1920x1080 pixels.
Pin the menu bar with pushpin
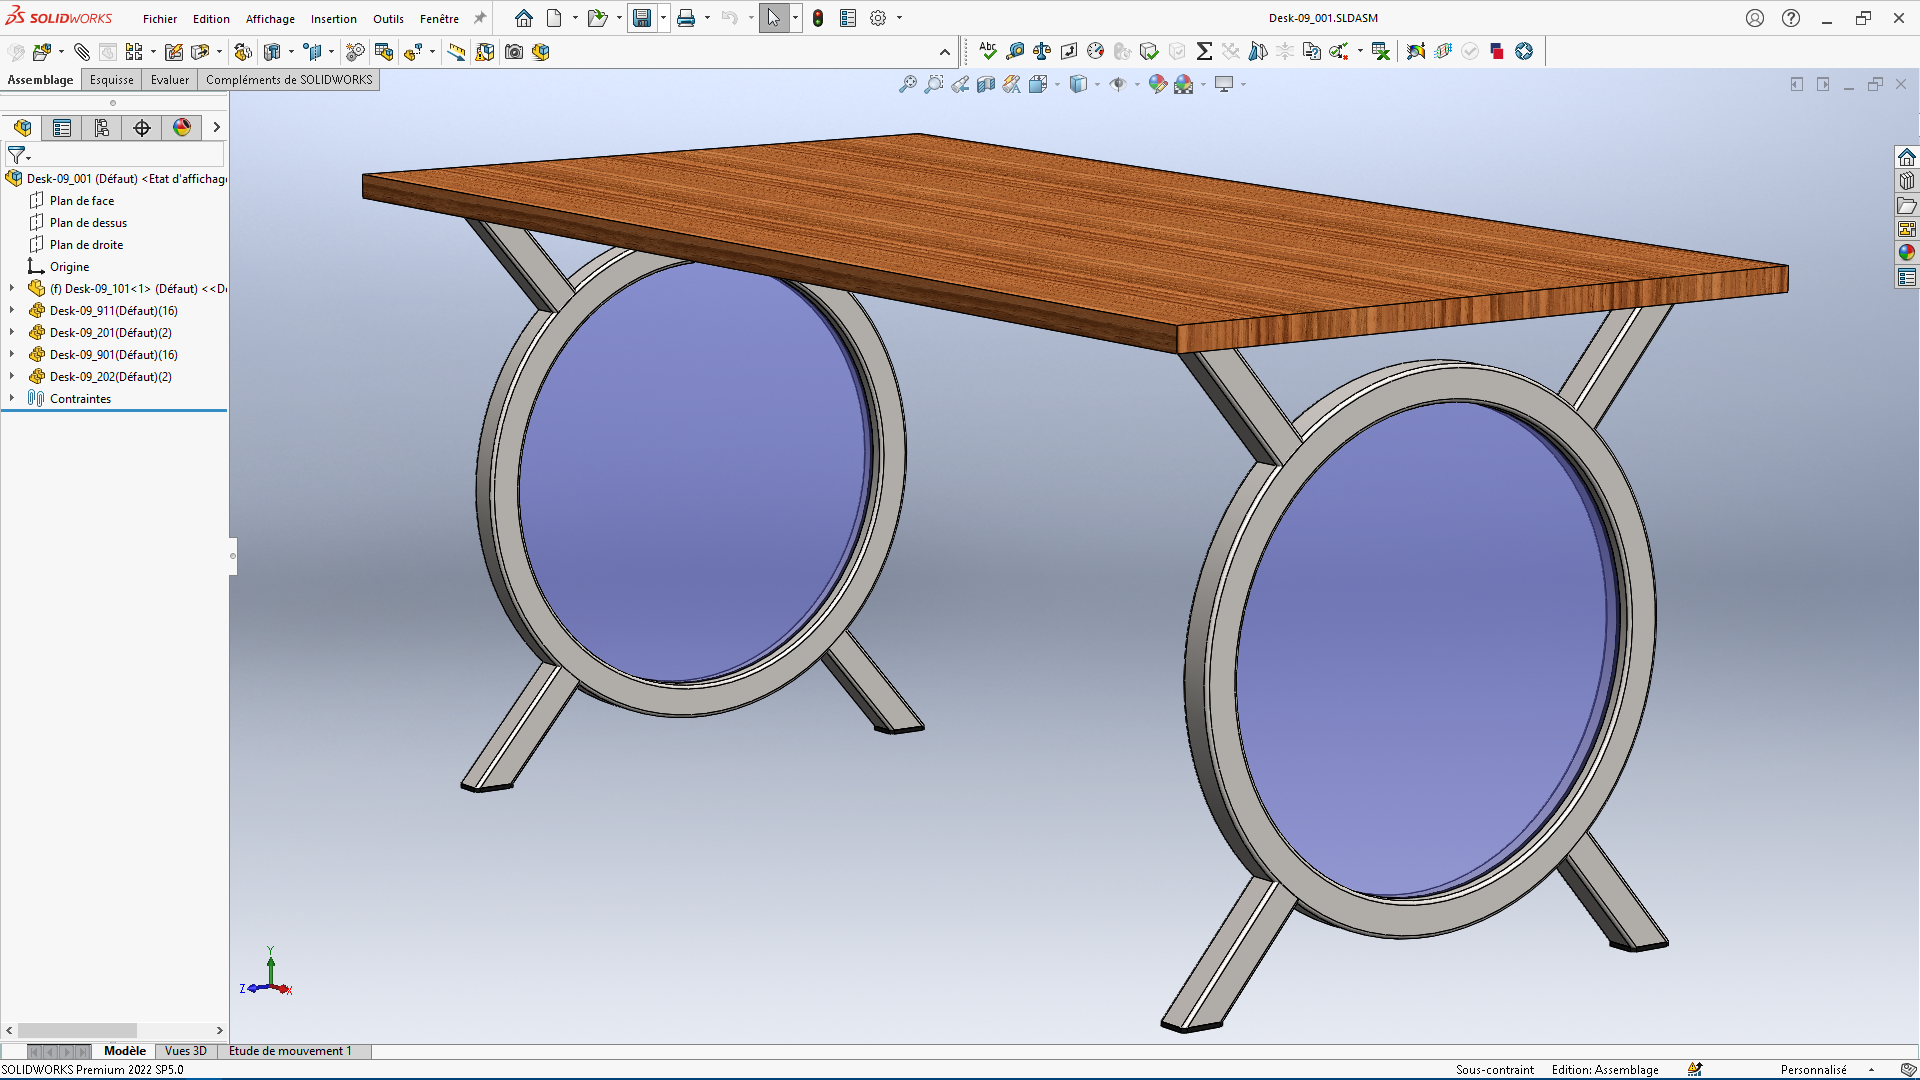pos(480,18)
